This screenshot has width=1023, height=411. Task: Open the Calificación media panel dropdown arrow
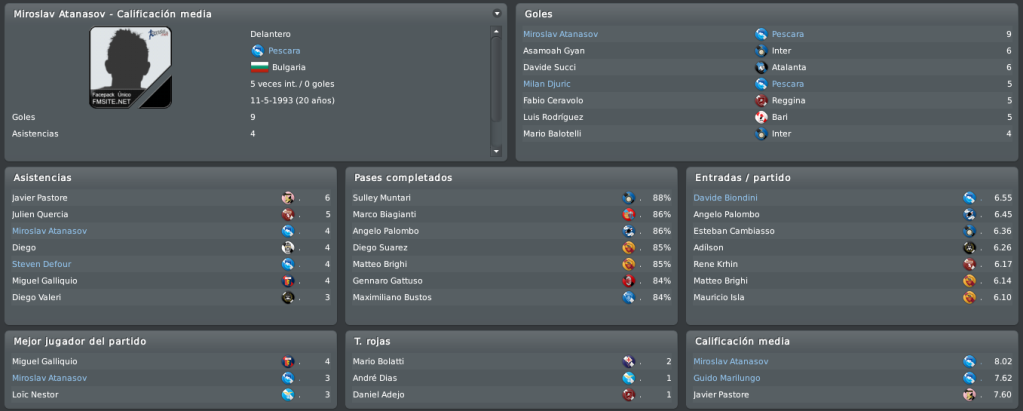pyautogui.click(x=497, y=13)
